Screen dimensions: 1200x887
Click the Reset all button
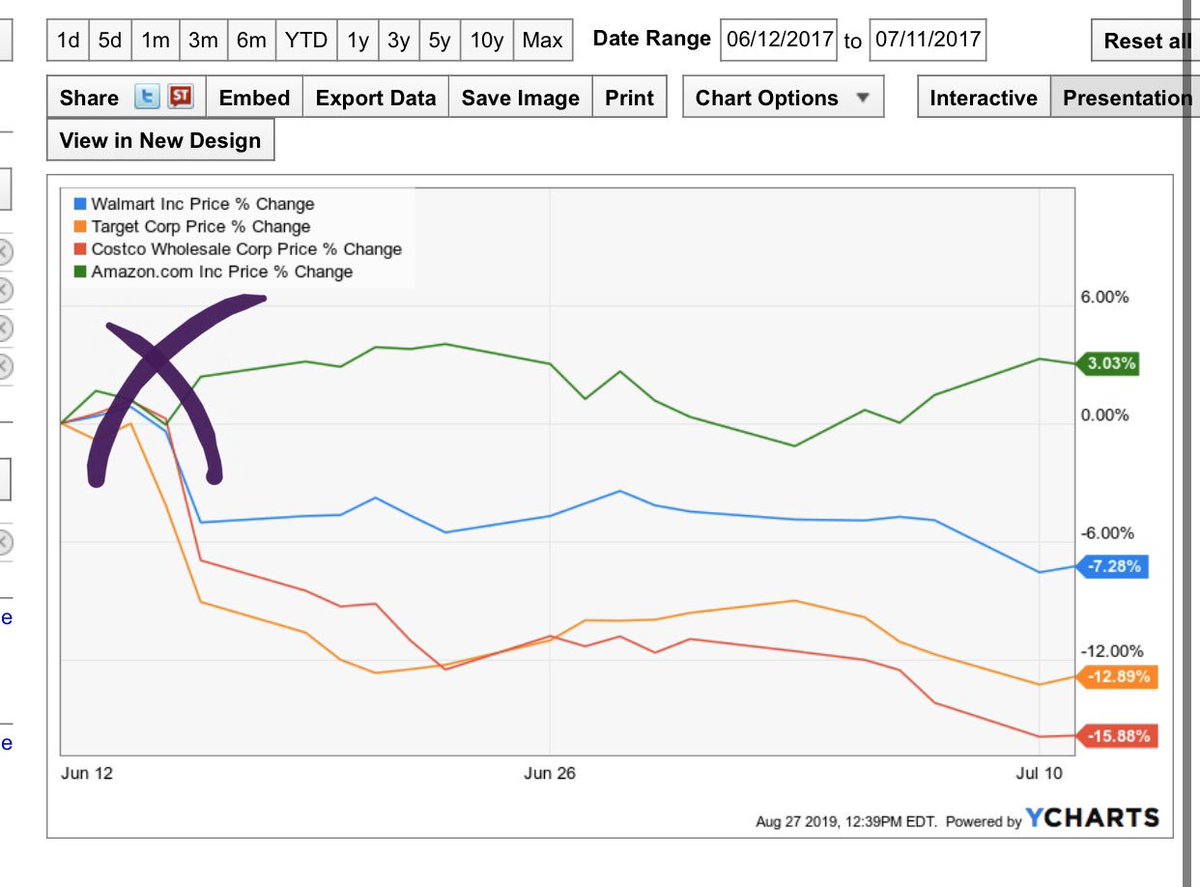coord(1146,41)
